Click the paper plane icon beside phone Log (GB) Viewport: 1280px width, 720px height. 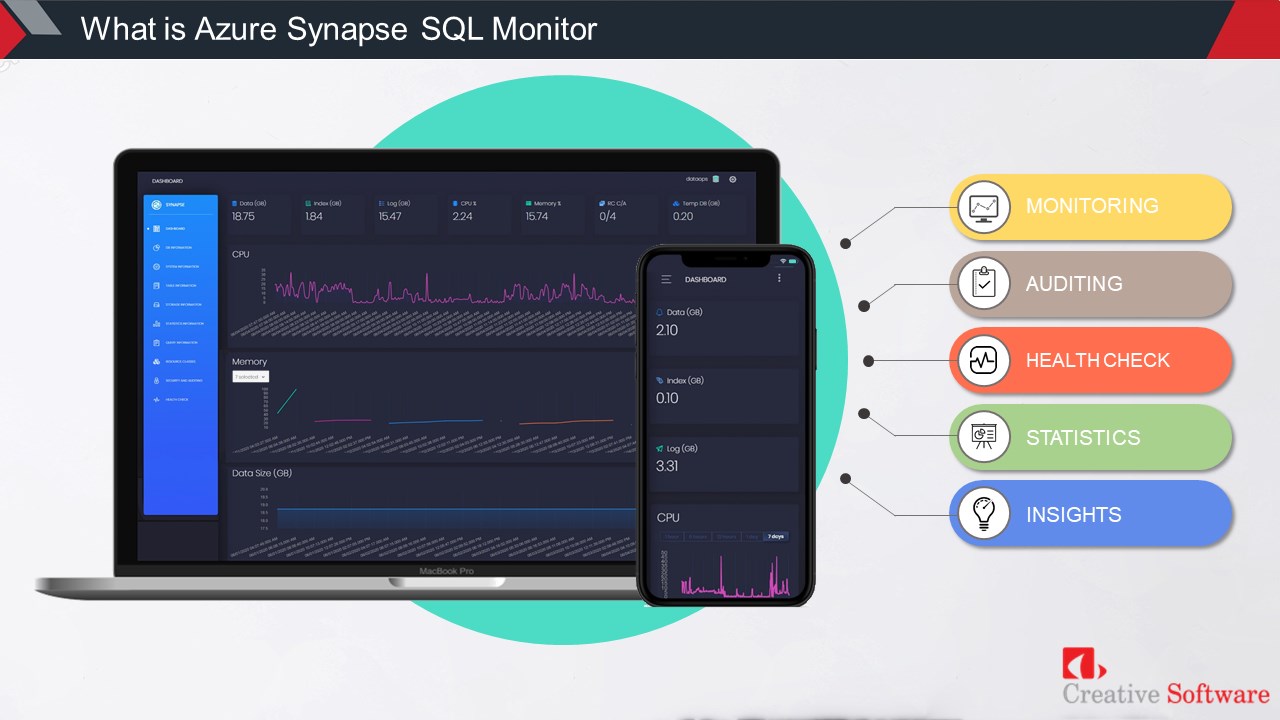(x=659, y=448)
